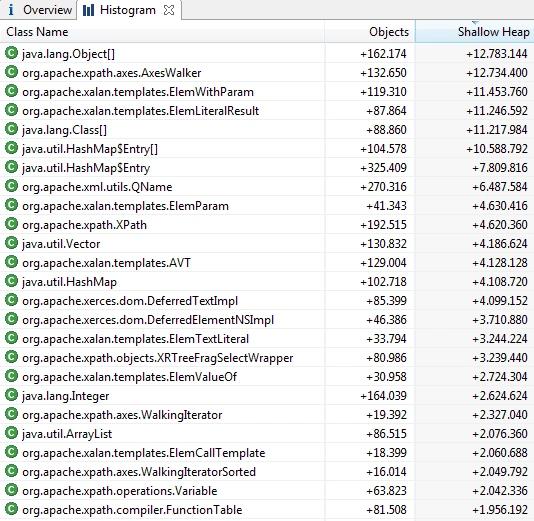This screenshot has width=534, height=521.
Task: Click the +325.409 objects value for HashMap$Entry
Action: (x=383, y=168)
